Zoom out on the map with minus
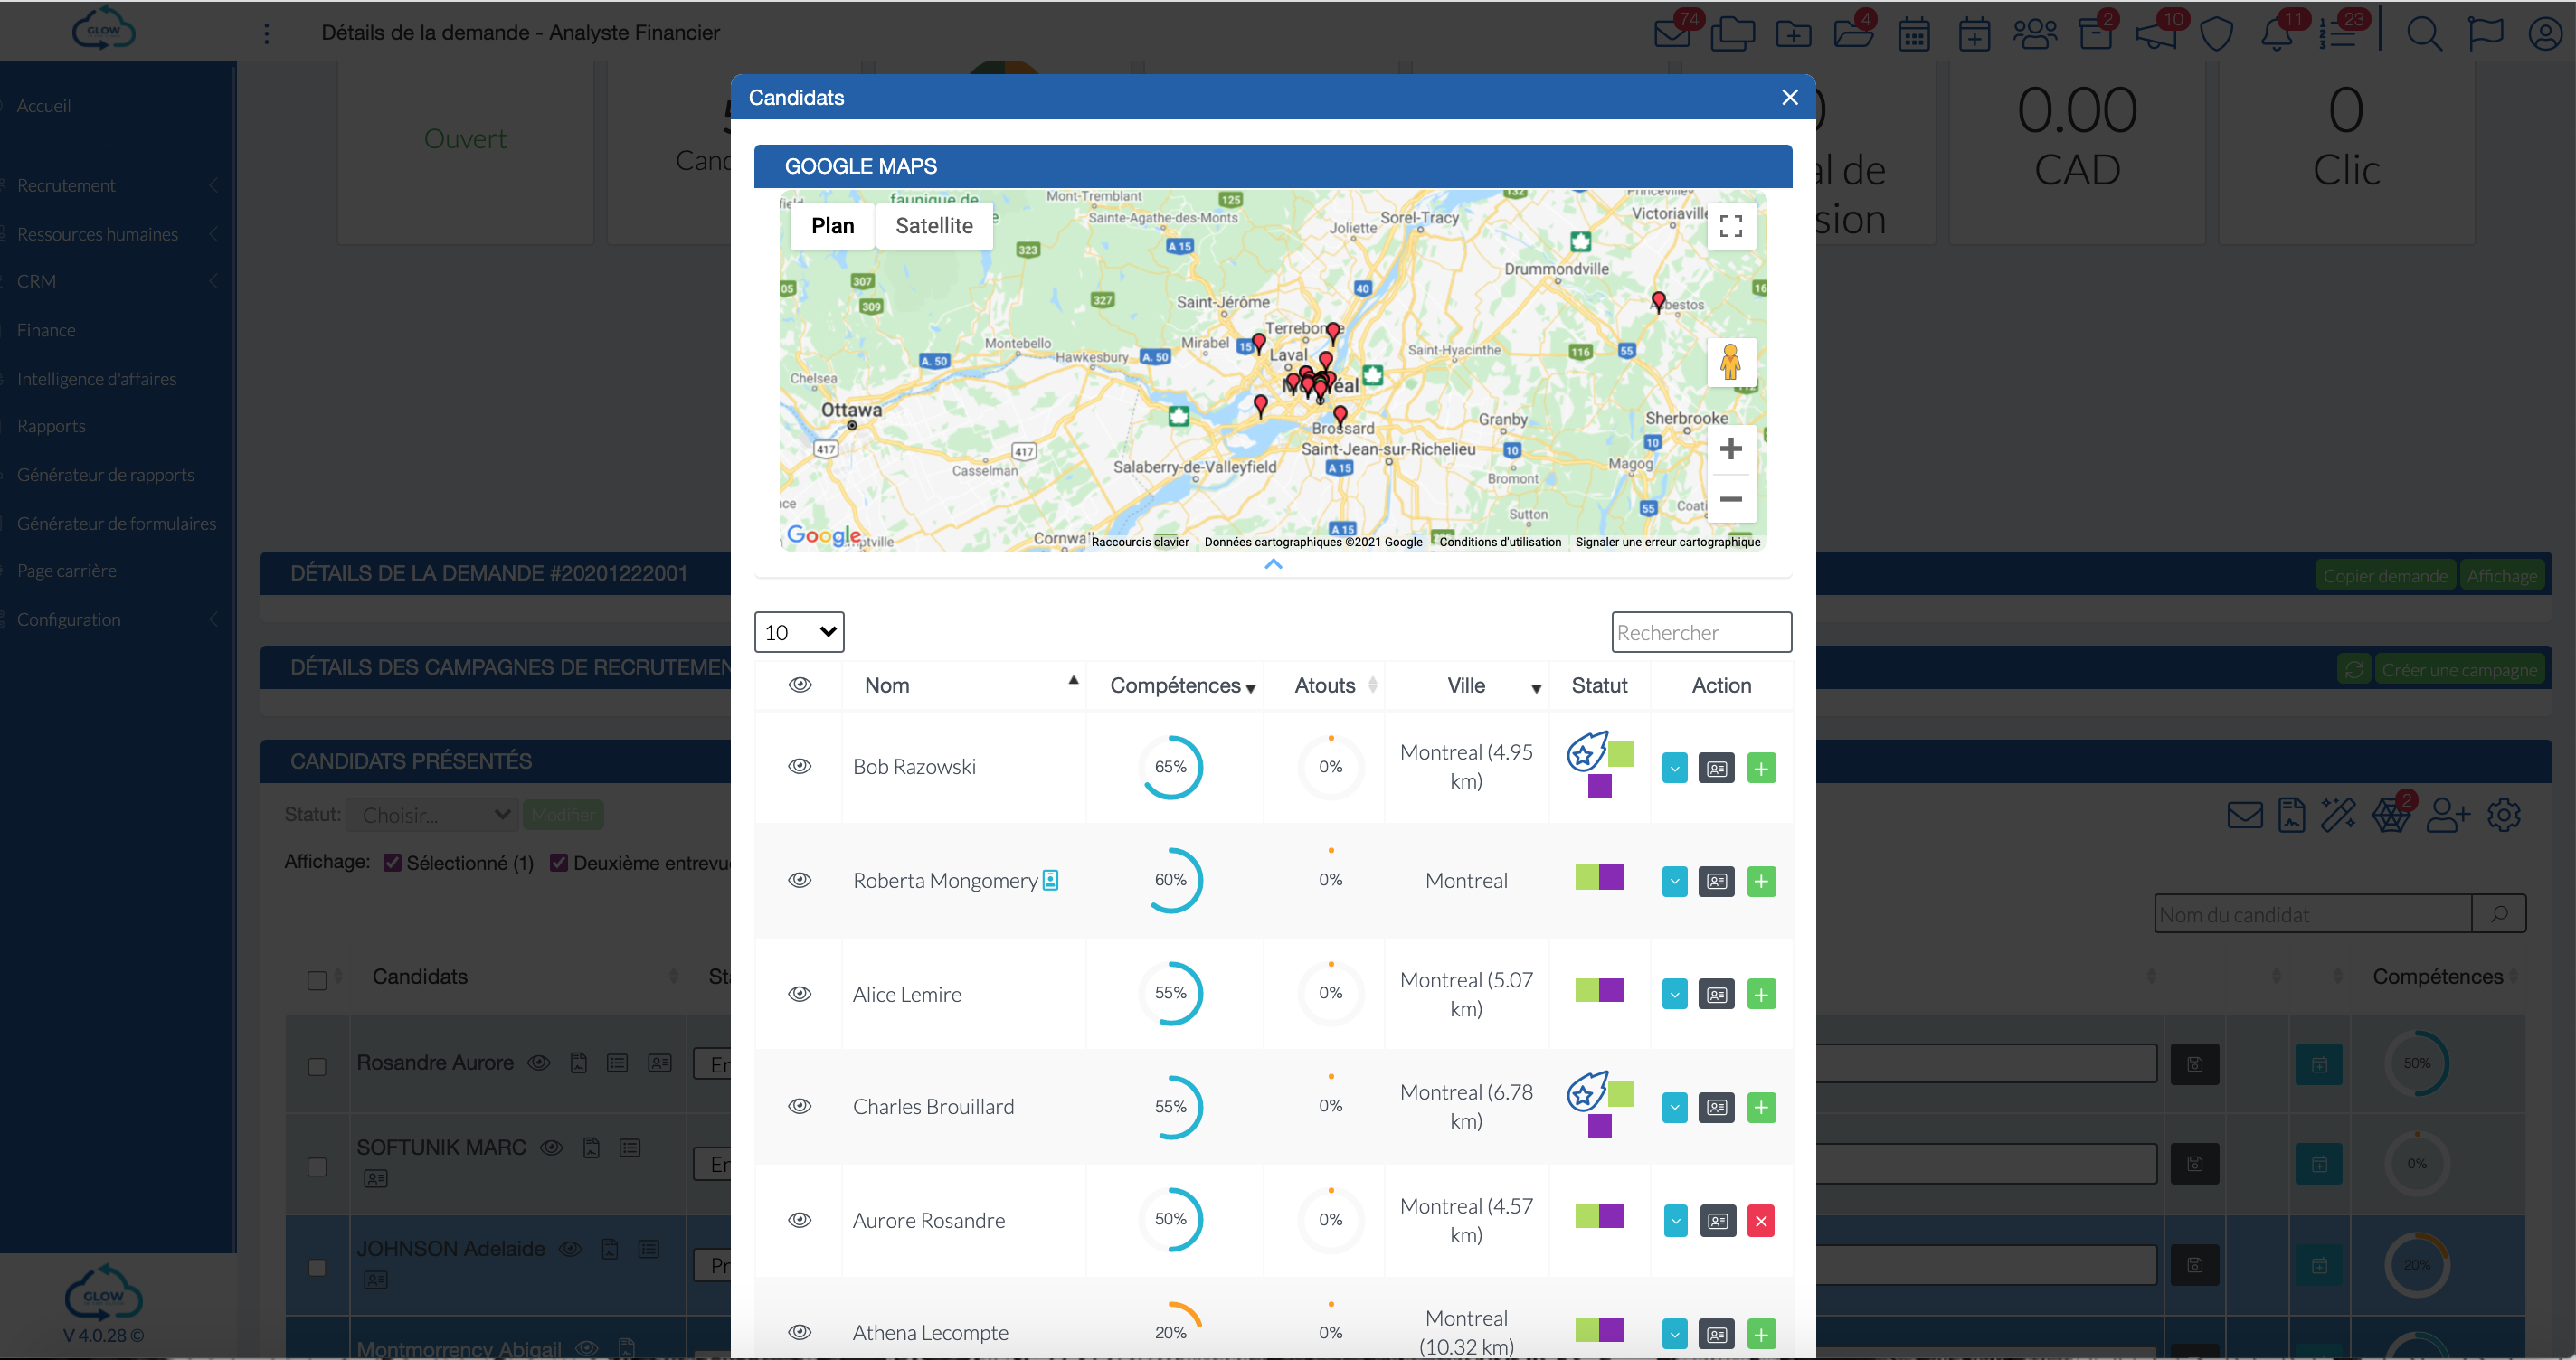 click(1731, 498)
